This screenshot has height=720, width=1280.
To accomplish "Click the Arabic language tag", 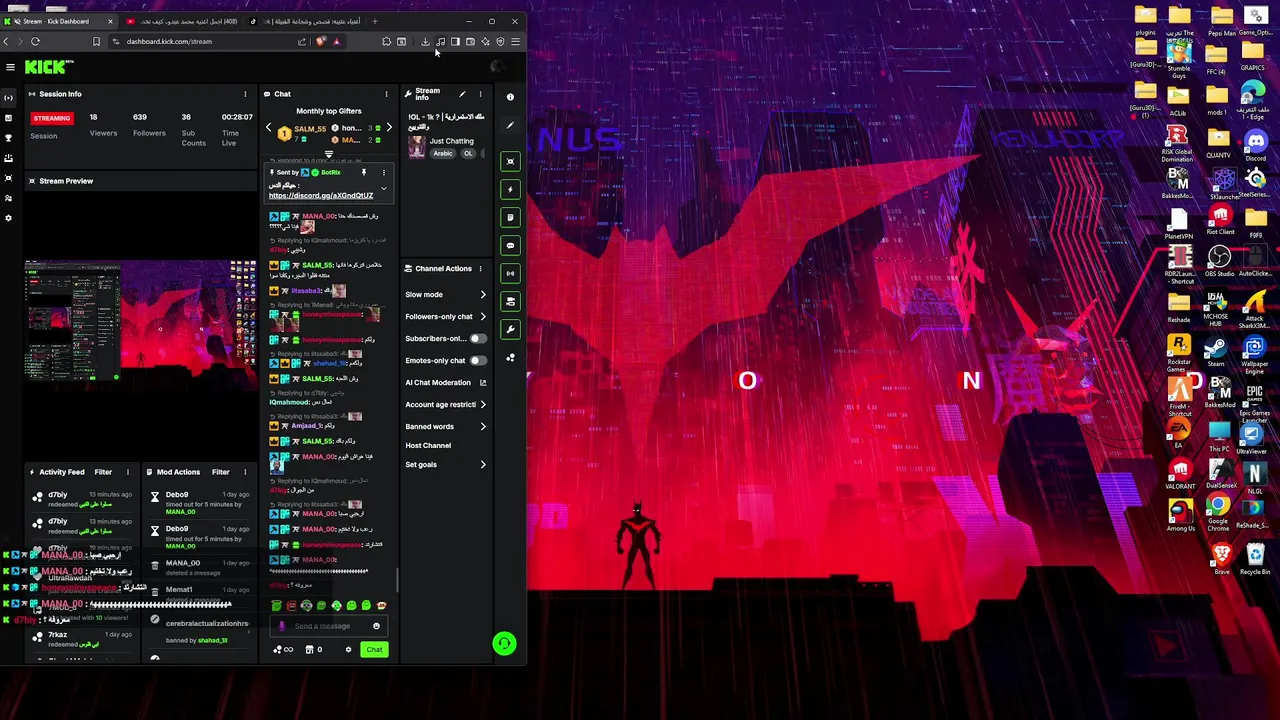I will [x=443, y=153].
